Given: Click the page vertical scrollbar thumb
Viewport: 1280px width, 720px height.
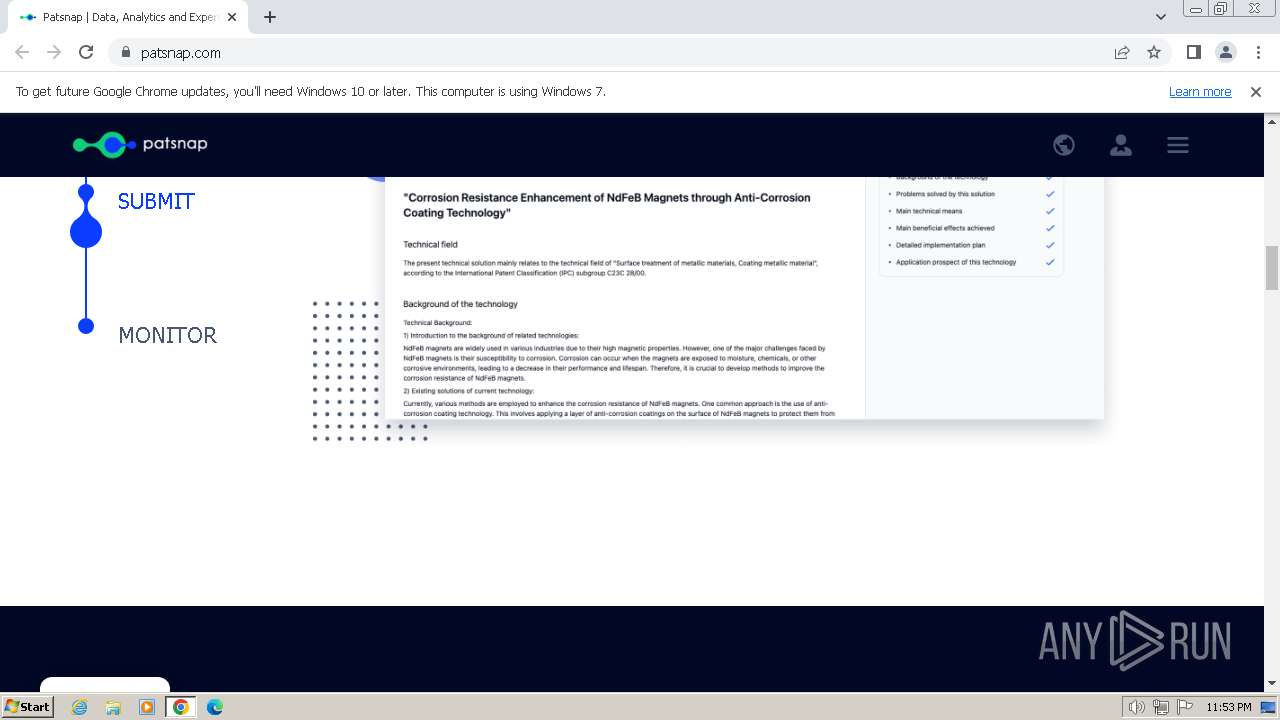Looking at the screenshot, I should tap(1272, 267).
